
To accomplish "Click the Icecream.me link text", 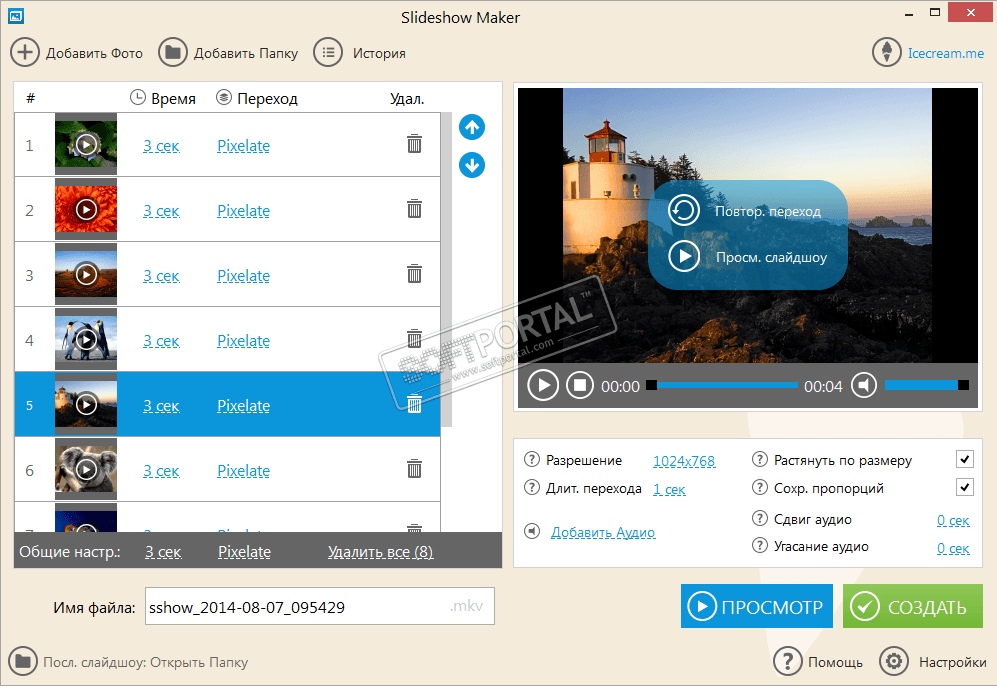I will point(945,53).
